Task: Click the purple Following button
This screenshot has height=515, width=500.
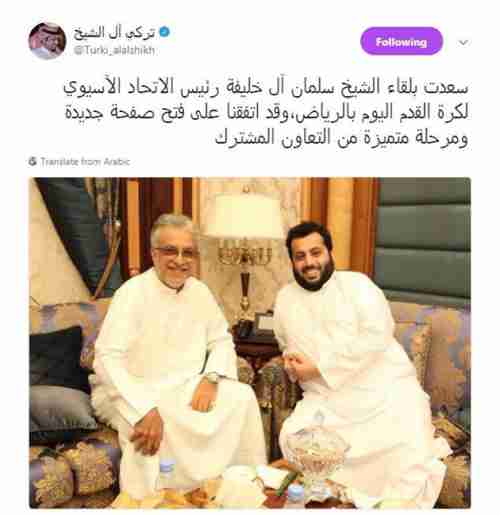Action: point(401,42)
